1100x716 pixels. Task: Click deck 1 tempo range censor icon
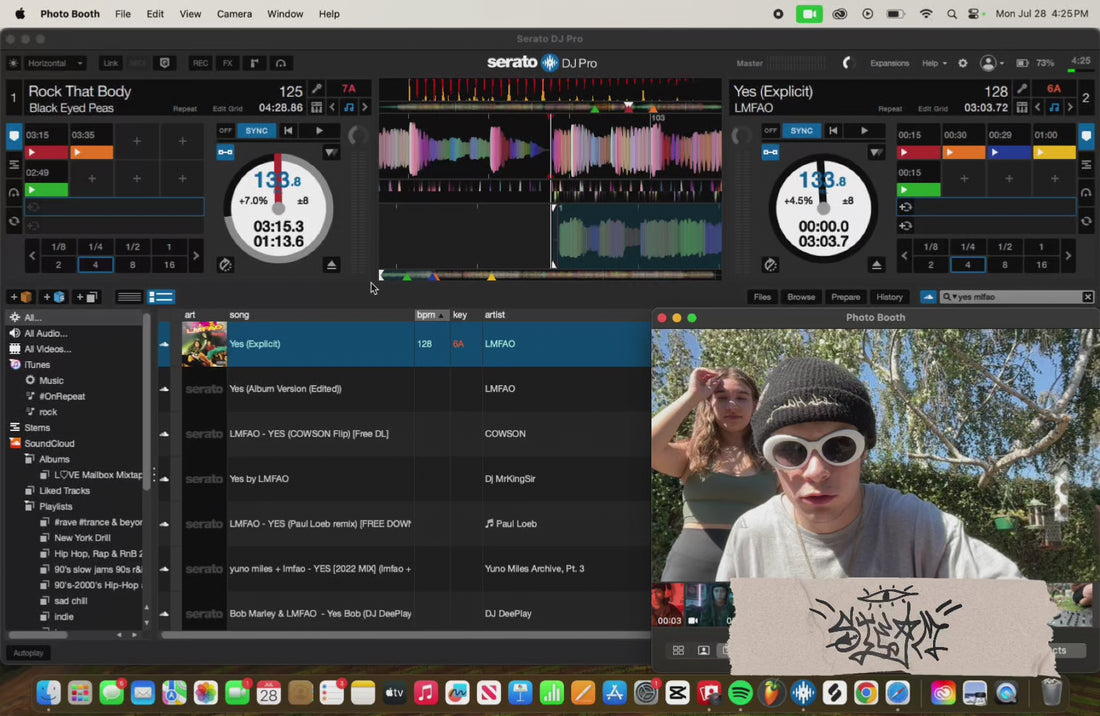(224, 264)
